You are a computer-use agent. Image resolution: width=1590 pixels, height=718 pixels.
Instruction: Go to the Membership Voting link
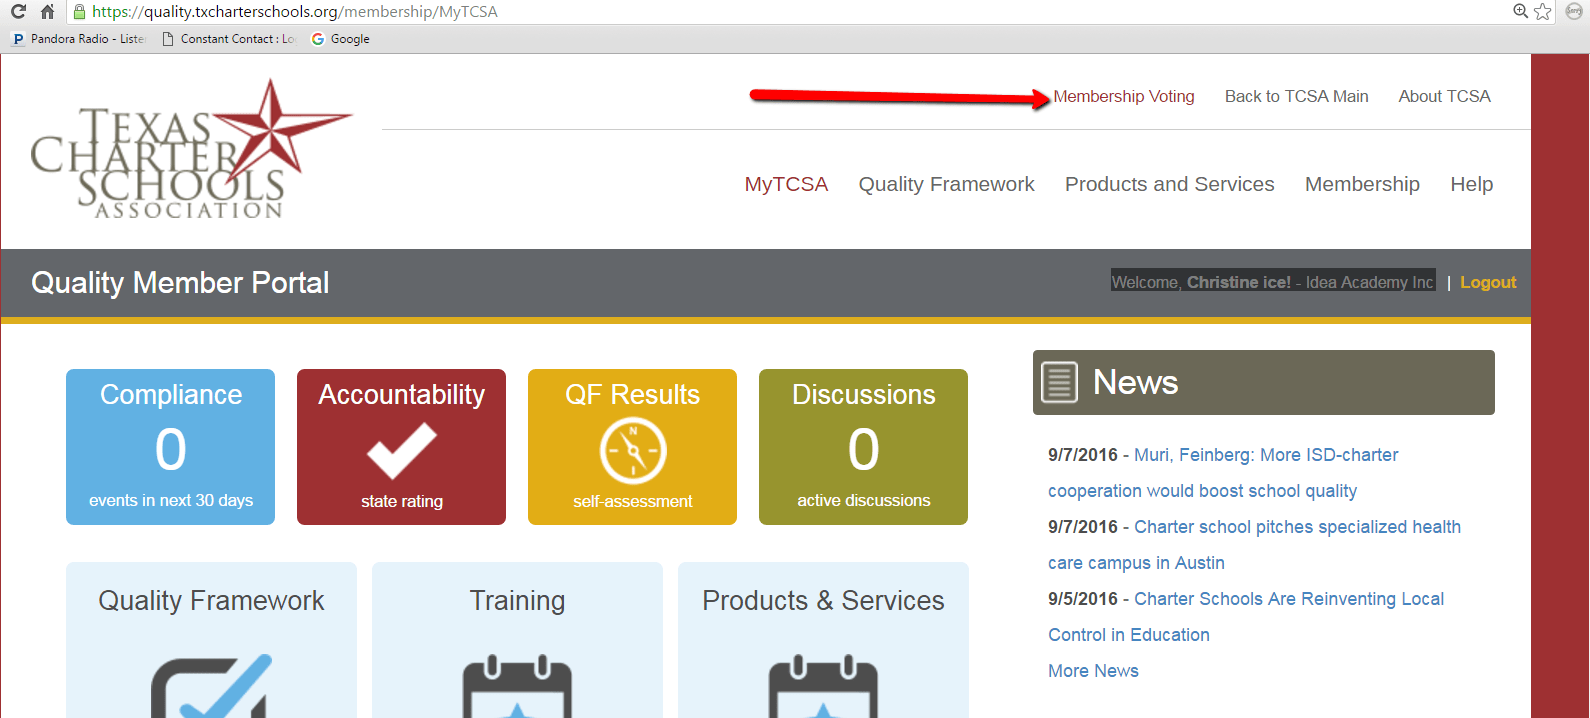click(1123, 96)
